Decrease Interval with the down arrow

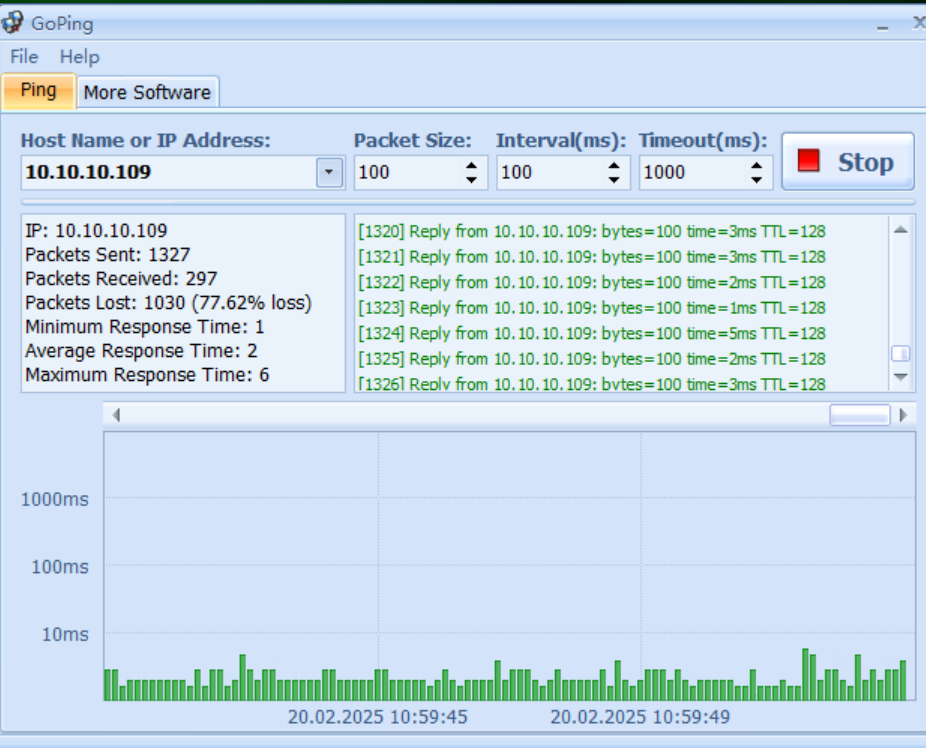click(x=614, y=179)
